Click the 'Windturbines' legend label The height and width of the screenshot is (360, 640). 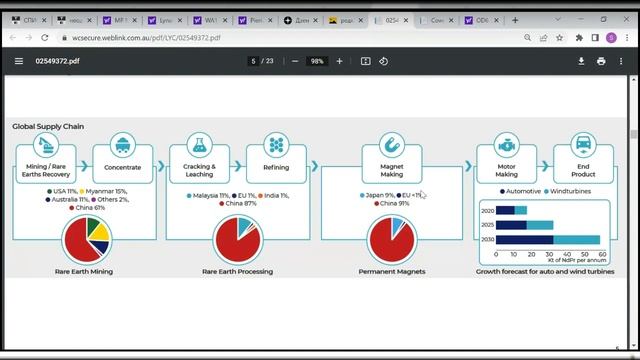570,191
